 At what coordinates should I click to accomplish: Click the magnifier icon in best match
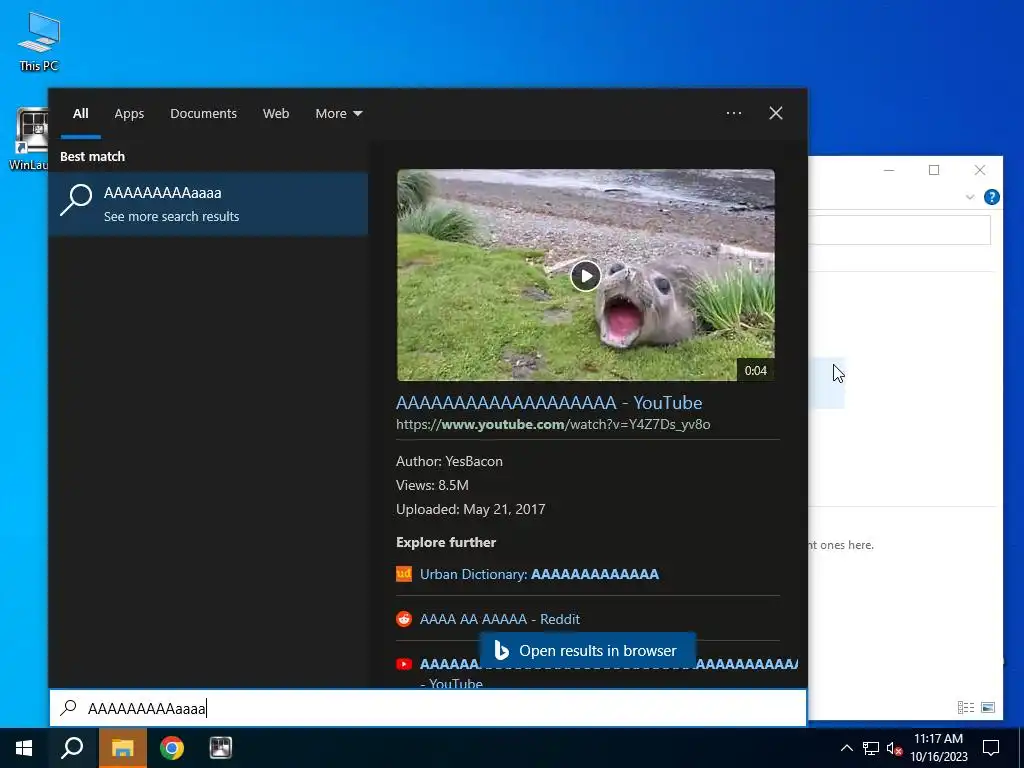pyautogui.click(x=76, y=199)
